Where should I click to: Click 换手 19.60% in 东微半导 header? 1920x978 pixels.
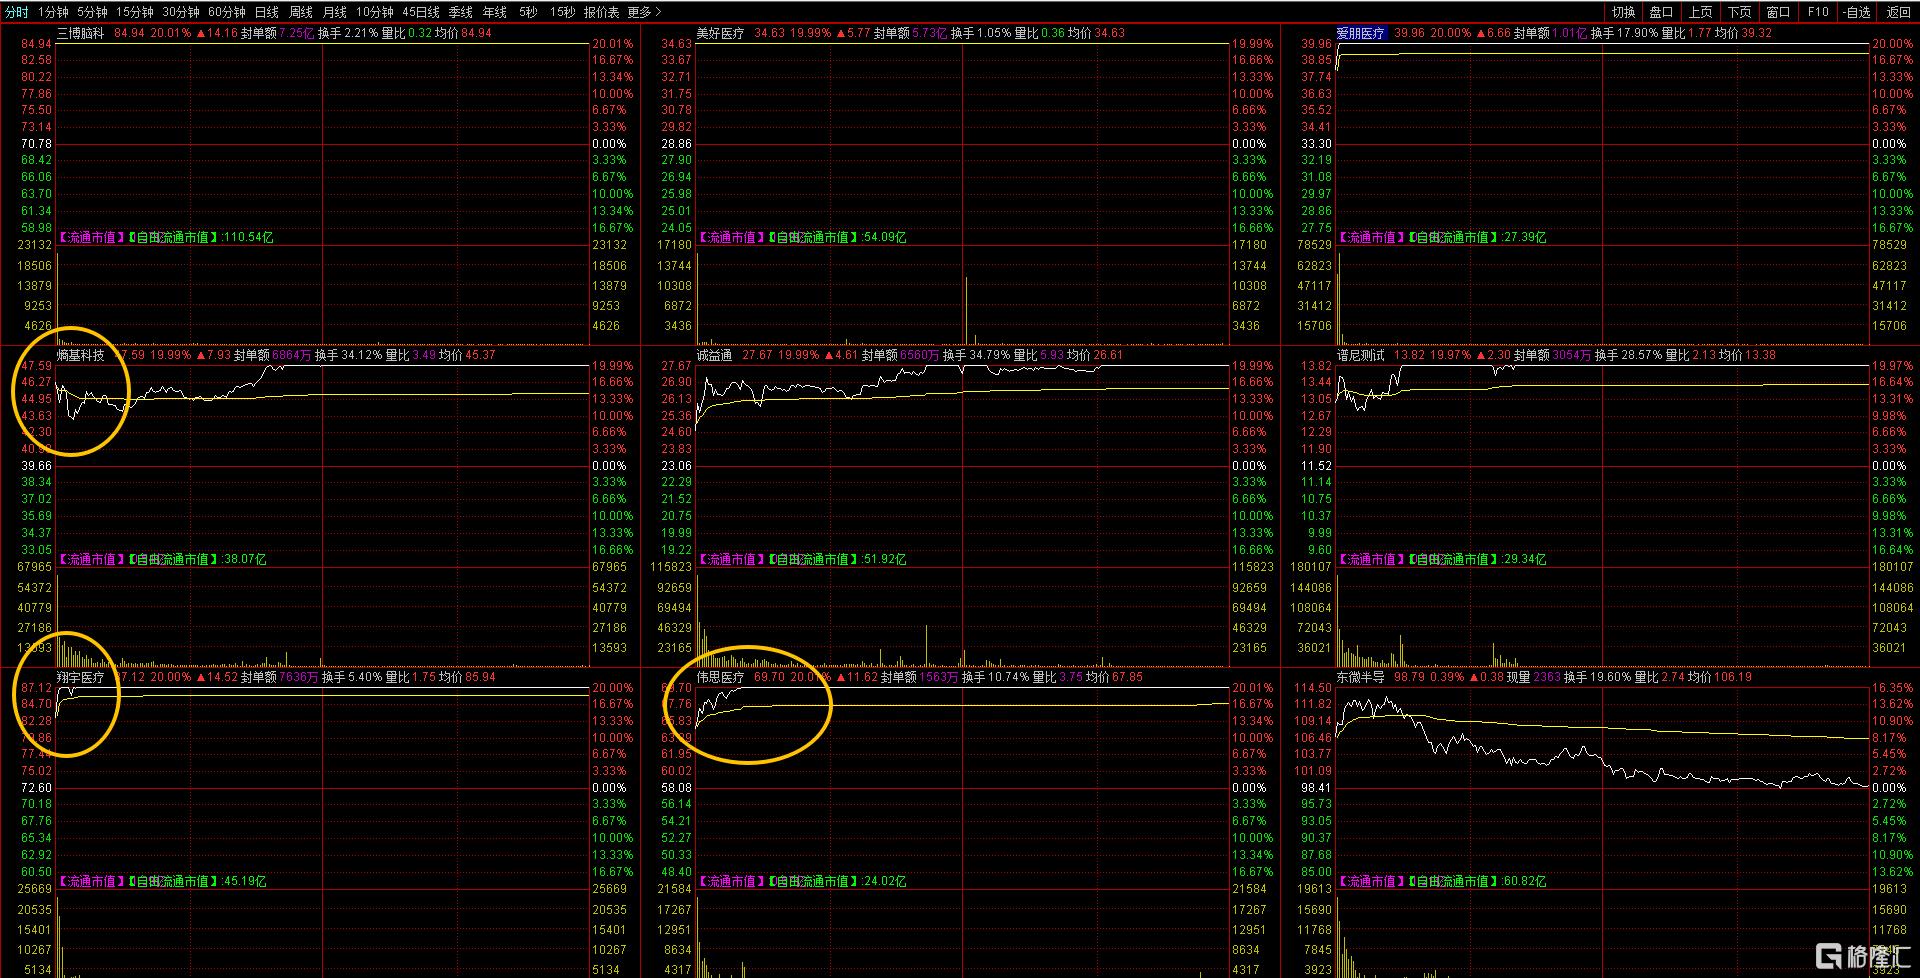(1597, 677)
